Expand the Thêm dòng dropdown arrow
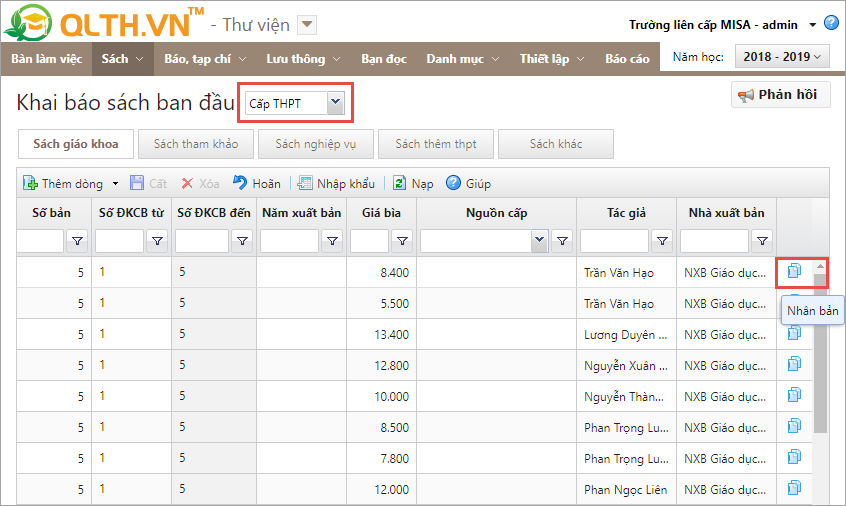The height and width of the screenshot is (506, 846). click(115, 183)
